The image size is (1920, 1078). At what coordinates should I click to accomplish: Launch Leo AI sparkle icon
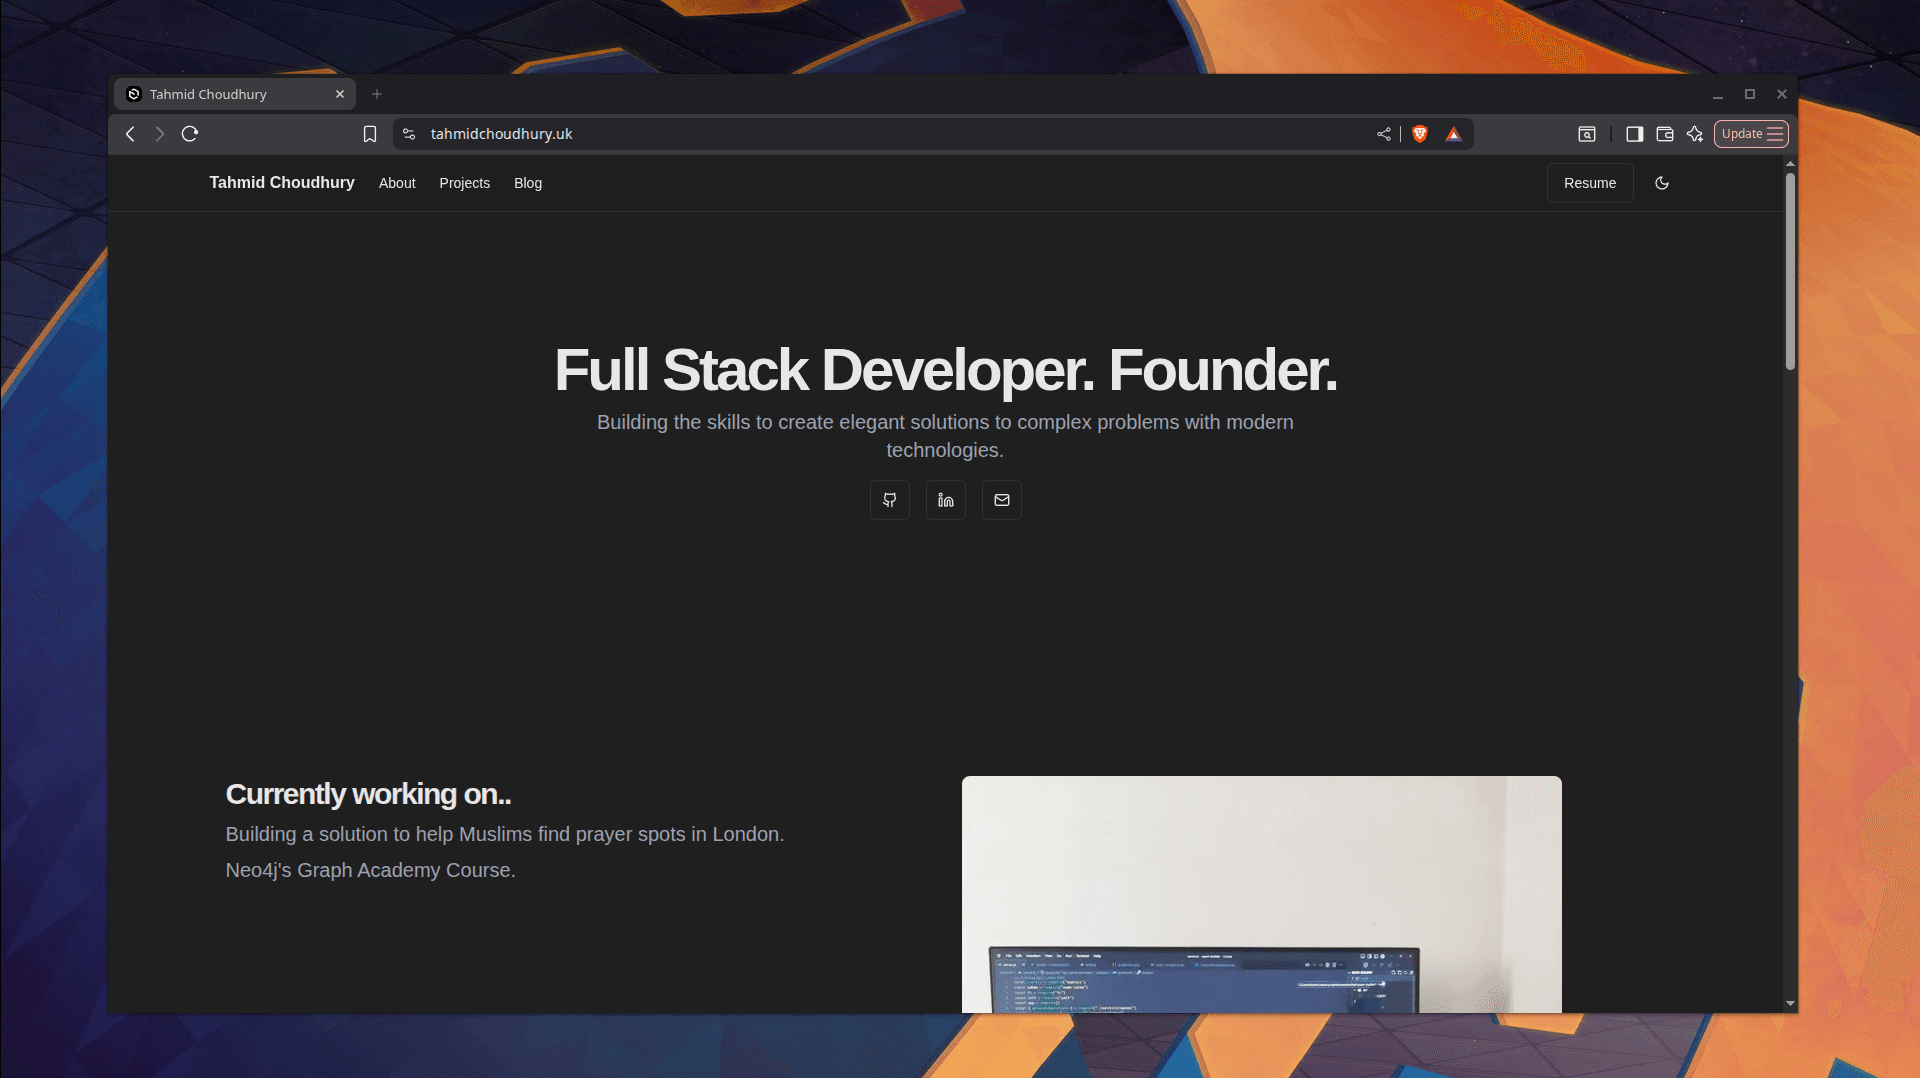click(1694, 133)
